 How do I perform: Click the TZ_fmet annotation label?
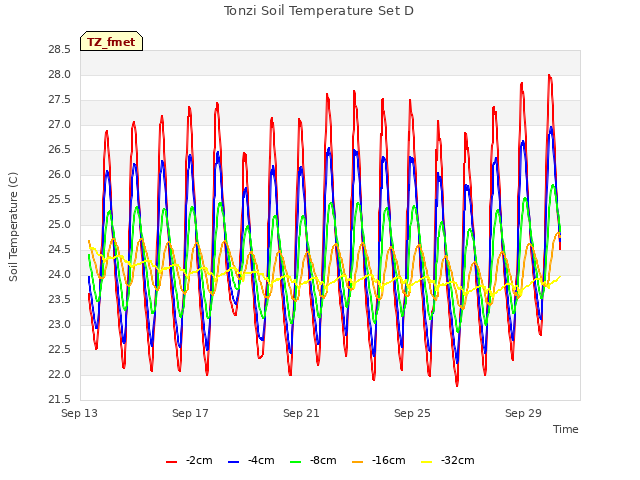coord(111,42)
